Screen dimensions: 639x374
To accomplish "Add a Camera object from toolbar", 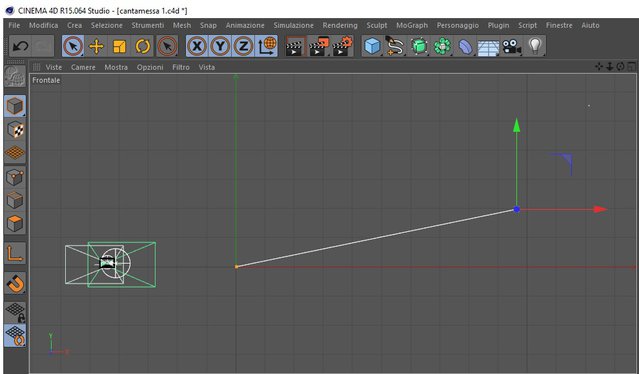I will [x=511, y=46].
